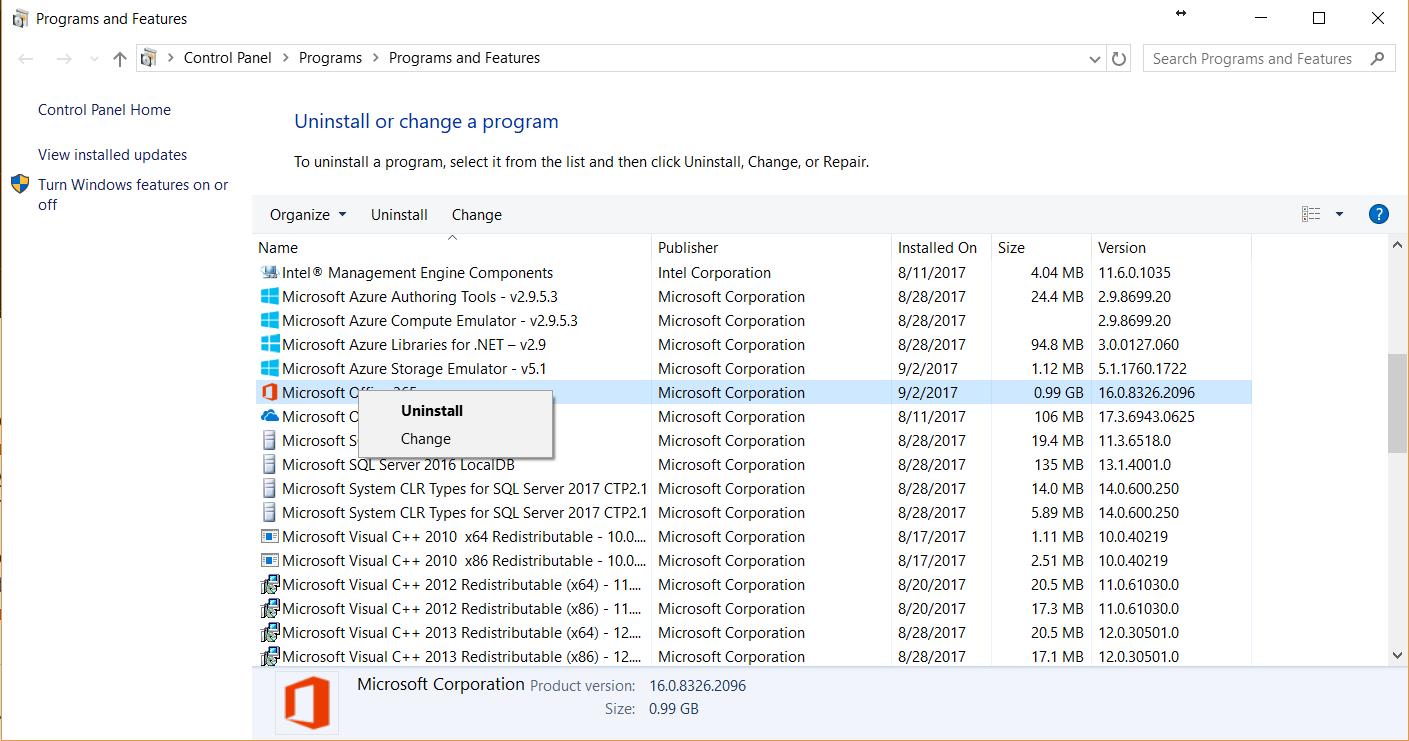The image size is (1409, 741).
Task: Click Intel Management Engine Components icon
Action: [x=269, y=272]
